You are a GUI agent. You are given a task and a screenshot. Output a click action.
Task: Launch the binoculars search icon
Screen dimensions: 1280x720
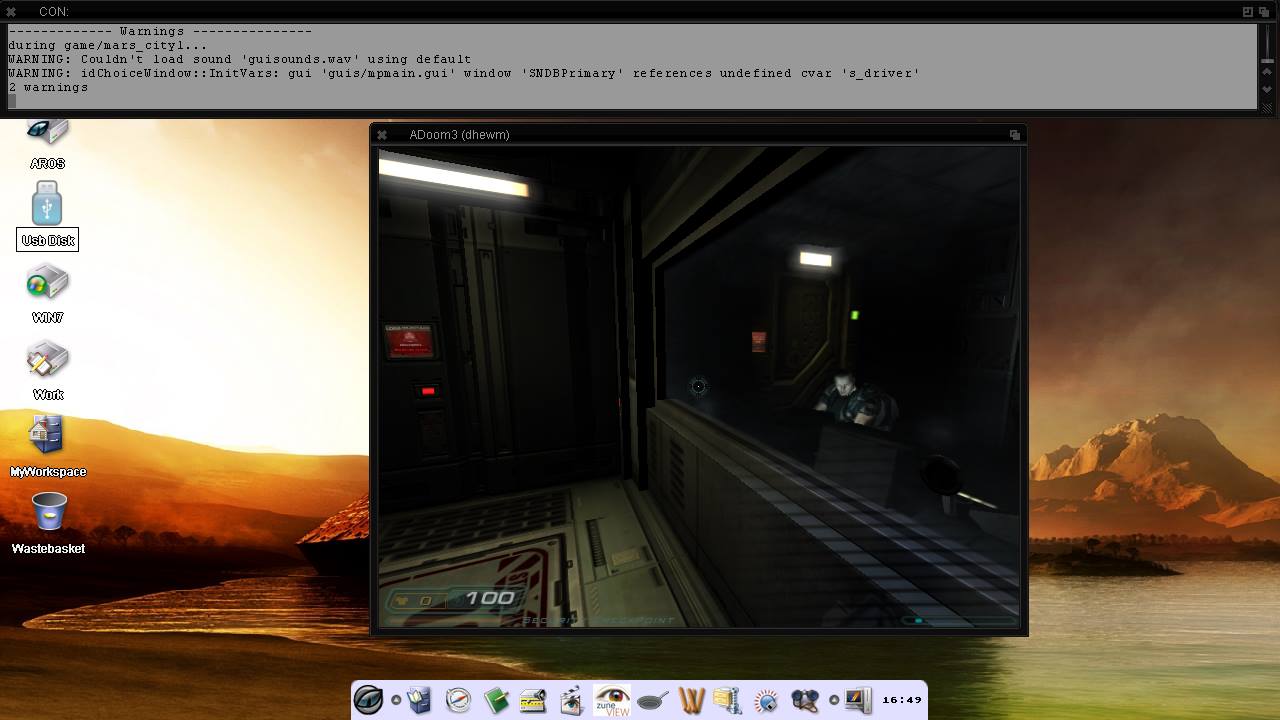pos(804,700)
